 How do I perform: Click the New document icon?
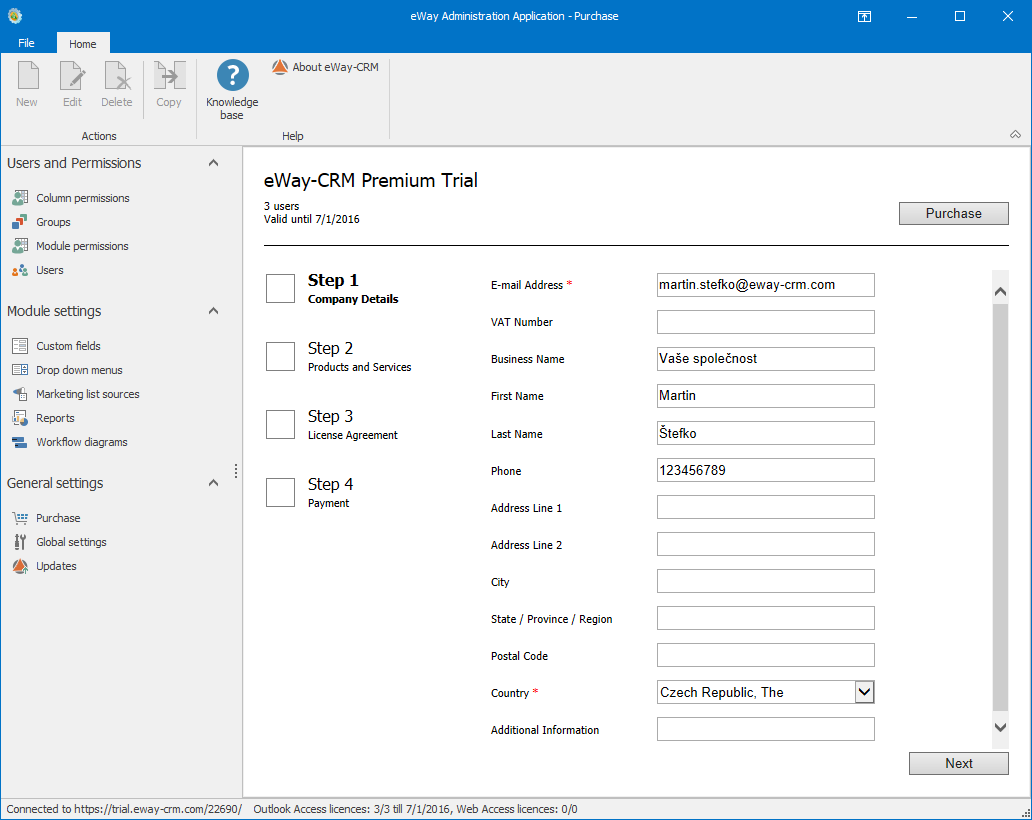pos(28,75)
